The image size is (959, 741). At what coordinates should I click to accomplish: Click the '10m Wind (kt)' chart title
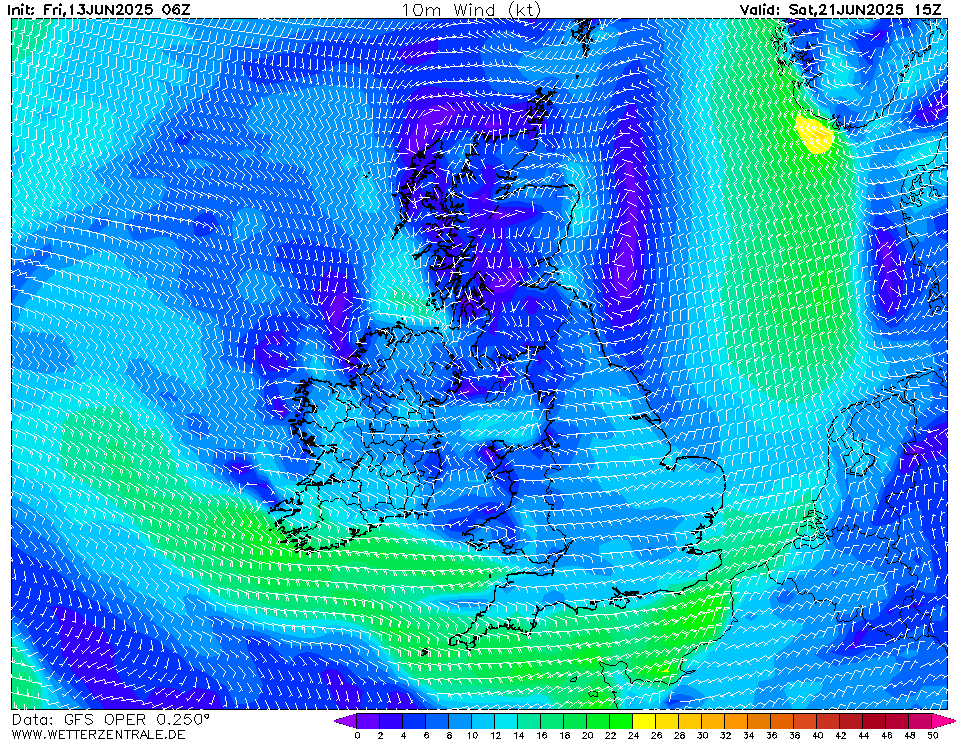[471, 10]
